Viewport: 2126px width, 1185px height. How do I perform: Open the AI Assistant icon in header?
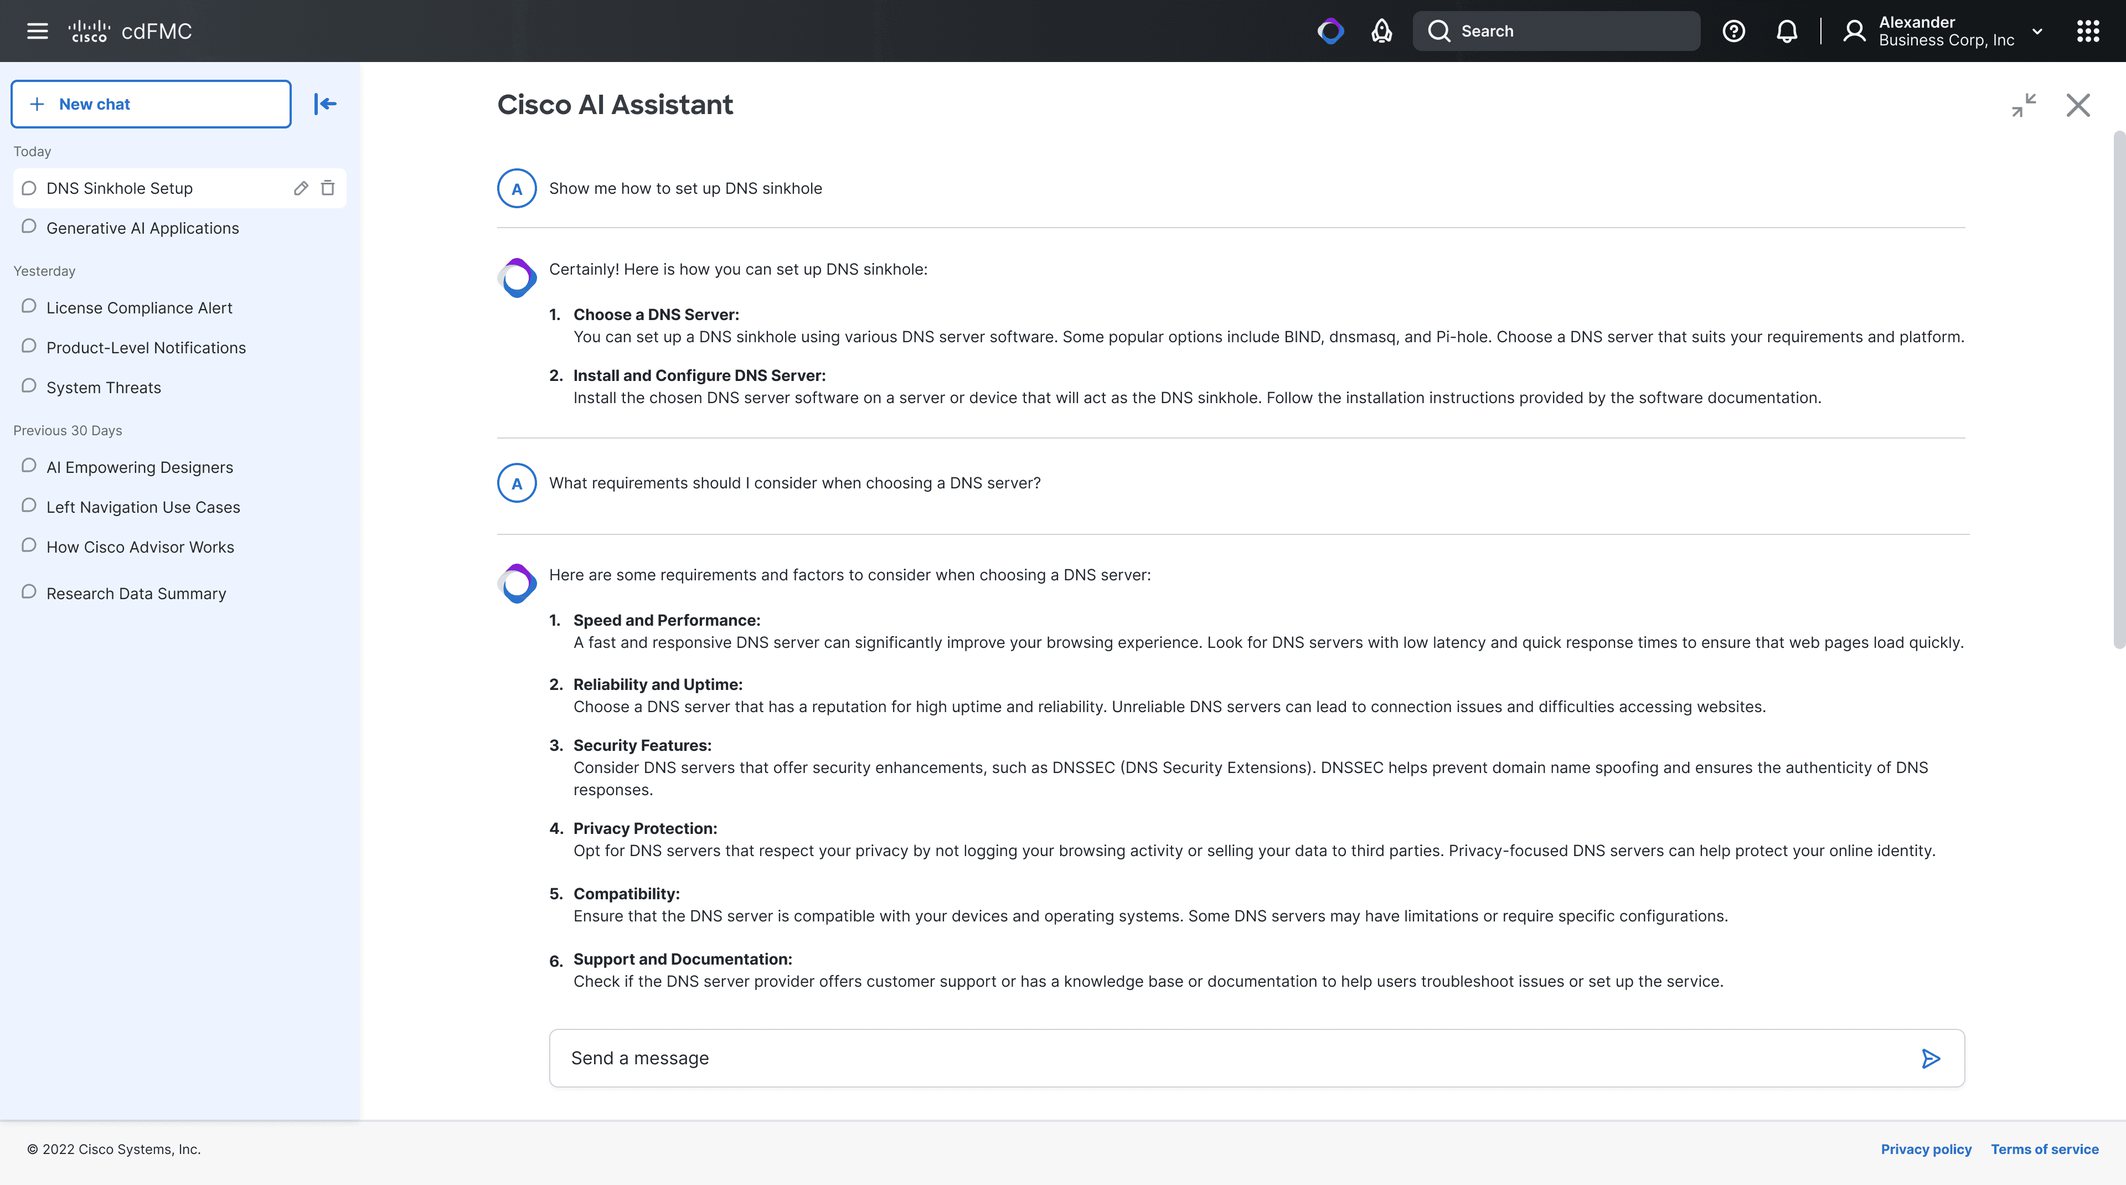click(1330, 31)
